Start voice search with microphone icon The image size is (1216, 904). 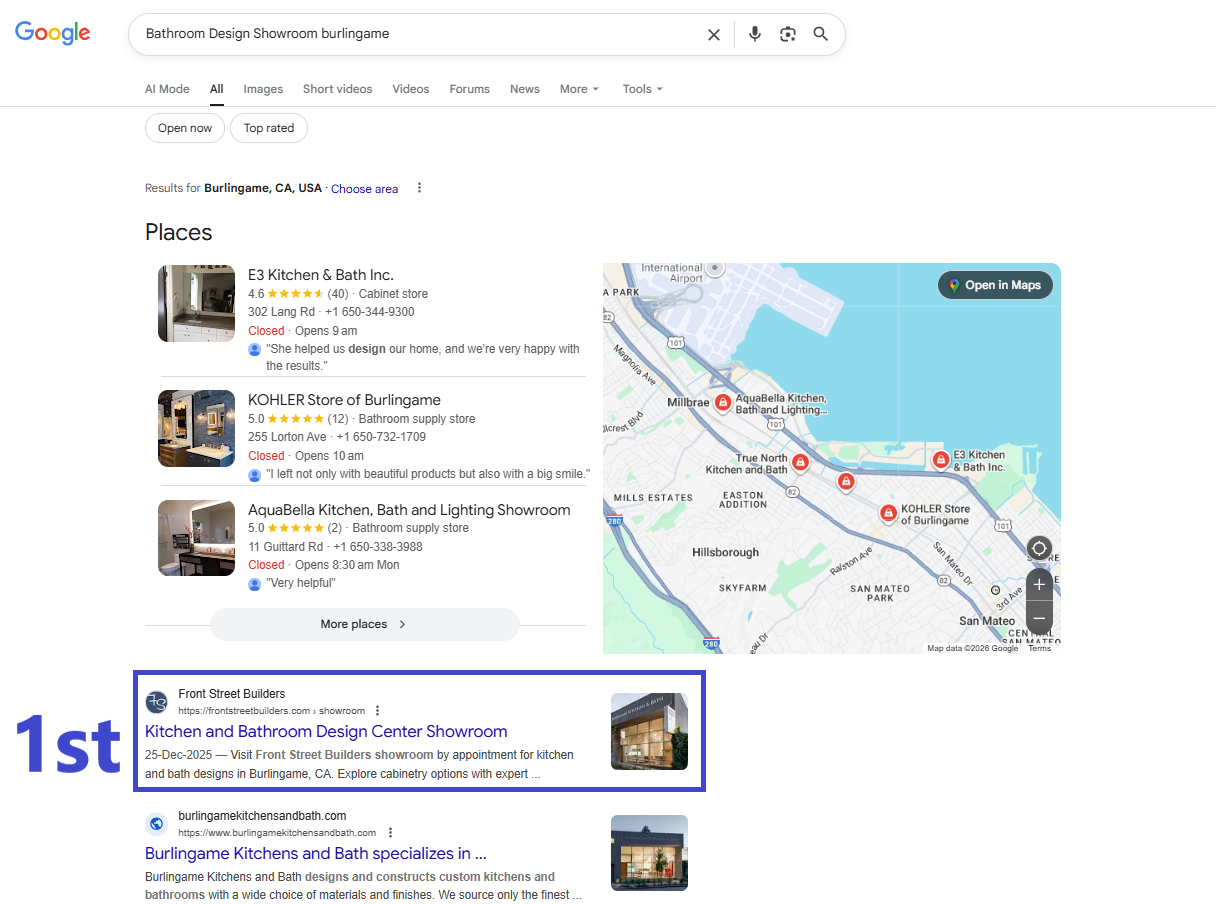point(755,34)
